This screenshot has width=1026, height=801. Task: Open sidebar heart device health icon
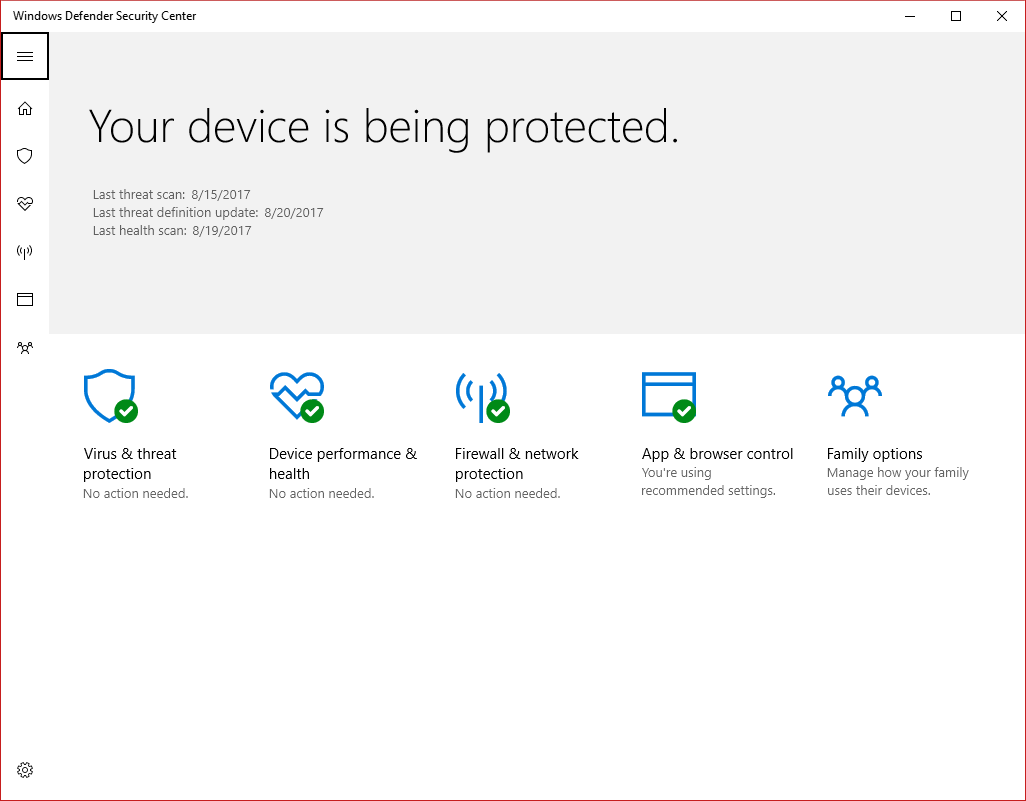coord(25,204)
